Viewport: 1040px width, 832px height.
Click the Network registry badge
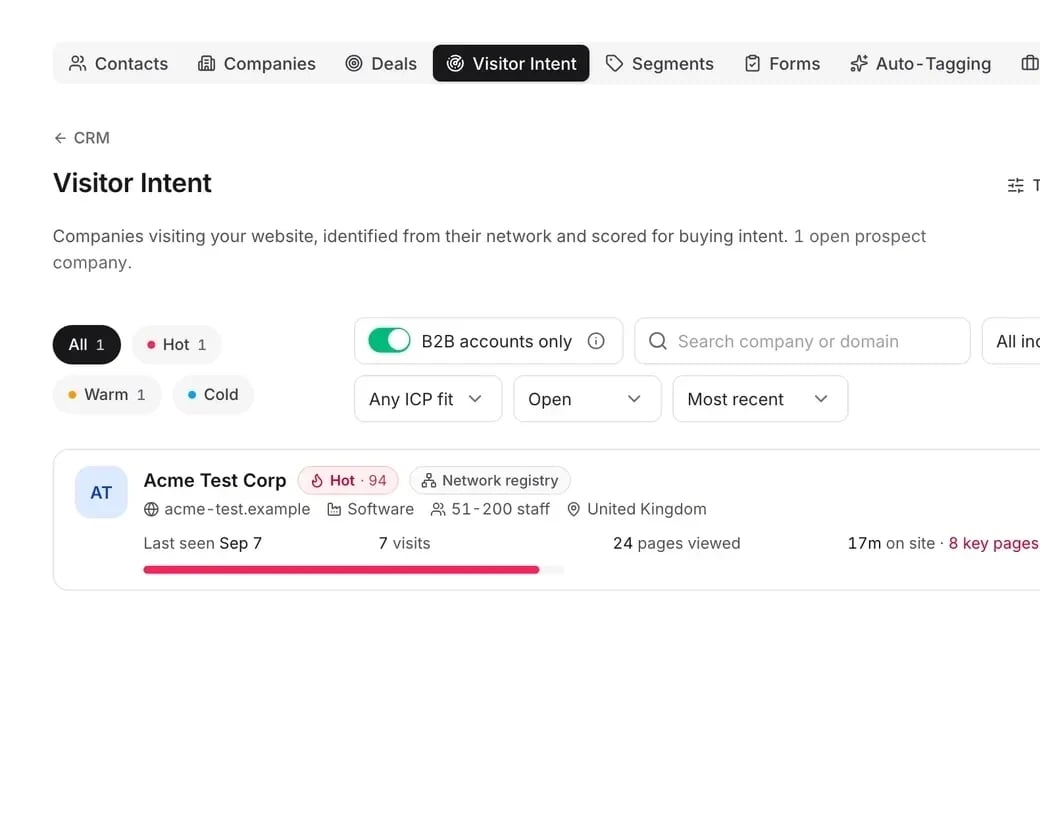[x=489, y=480]
